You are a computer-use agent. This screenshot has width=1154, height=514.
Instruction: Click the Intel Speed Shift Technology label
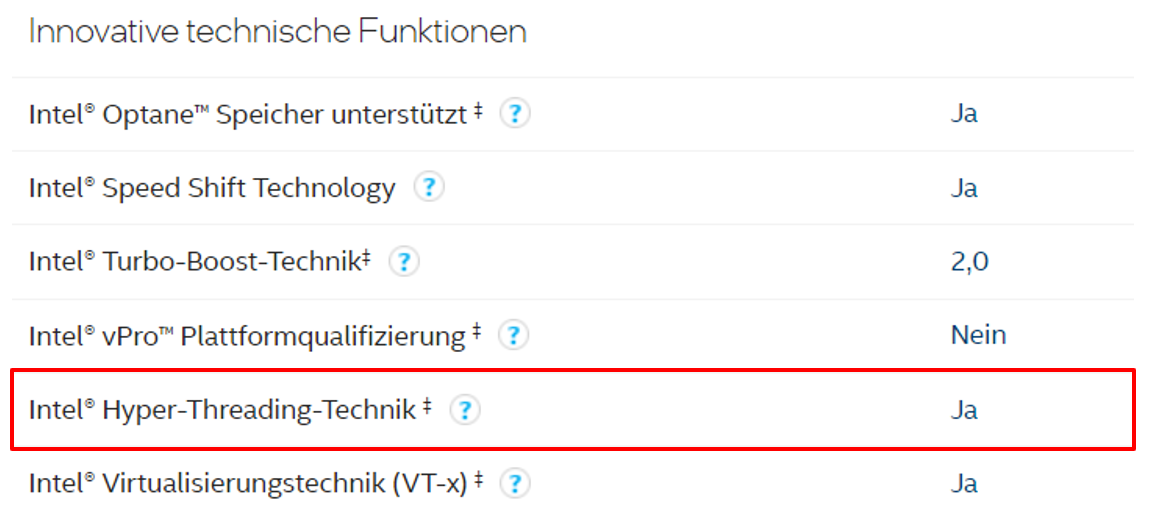[212, 189]
